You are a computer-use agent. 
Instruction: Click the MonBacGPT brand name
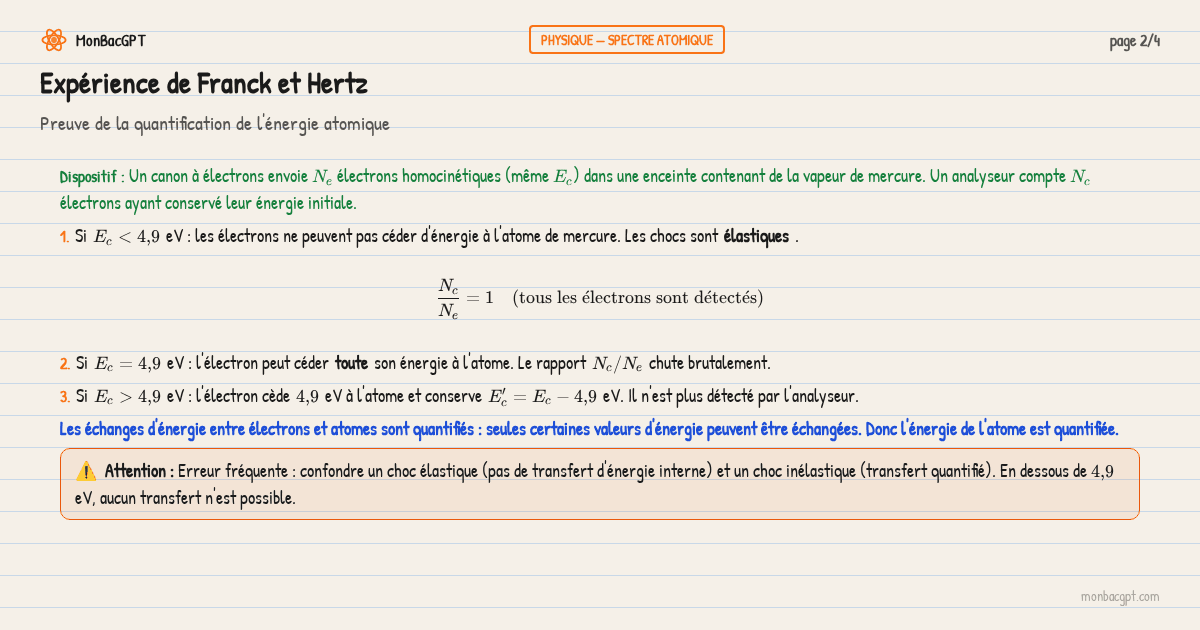point(110,41)
